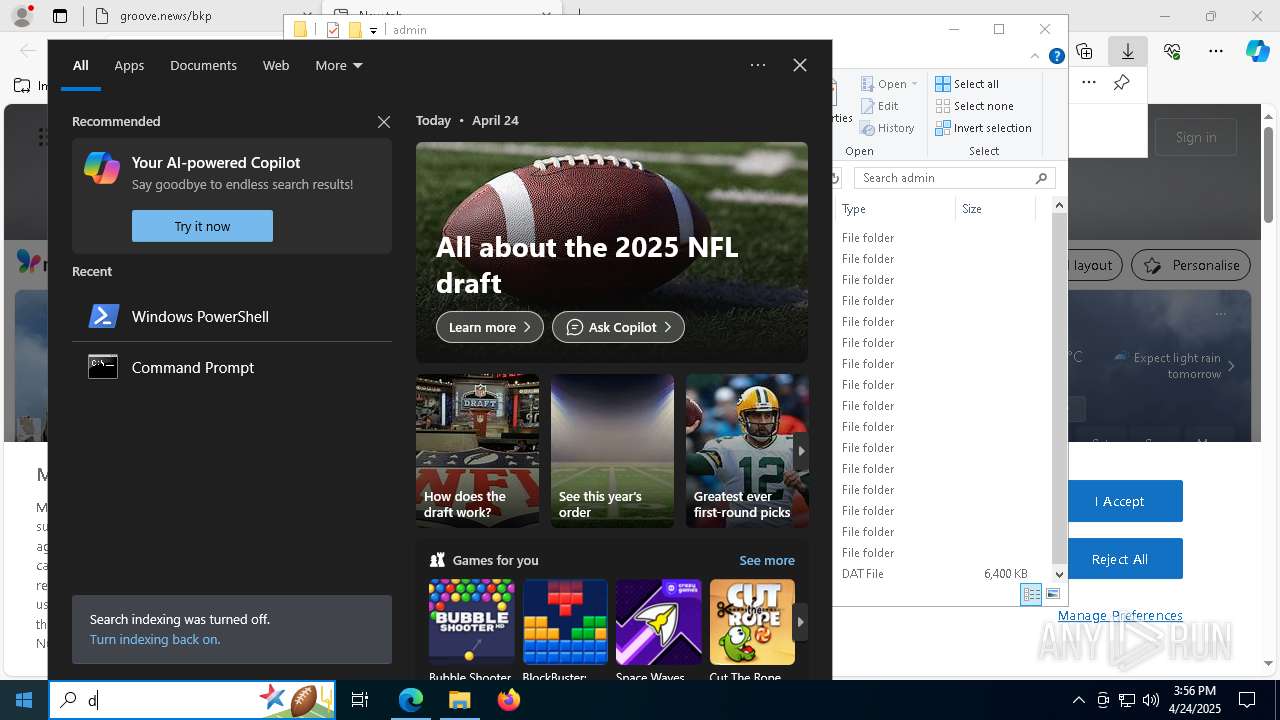Click Learn more on NFL draft card
The width and height of the screenshot is (1280, 720).
pyautogui.click(x=490, y=327)
